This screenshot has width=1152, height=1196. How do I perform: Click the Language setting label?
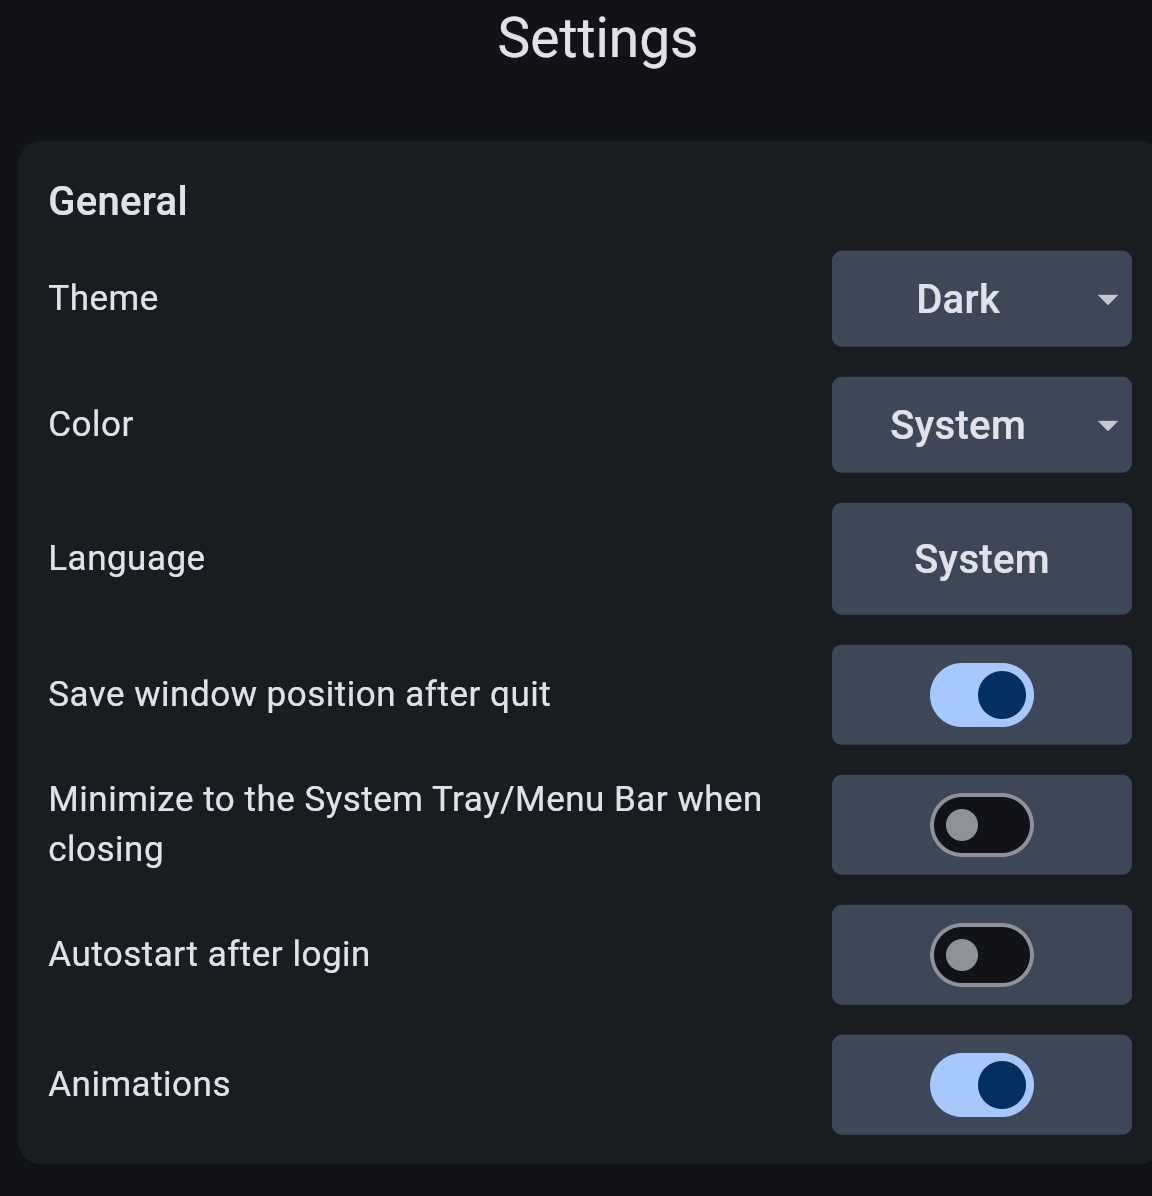pyautogui.click(x=127, y=558)
